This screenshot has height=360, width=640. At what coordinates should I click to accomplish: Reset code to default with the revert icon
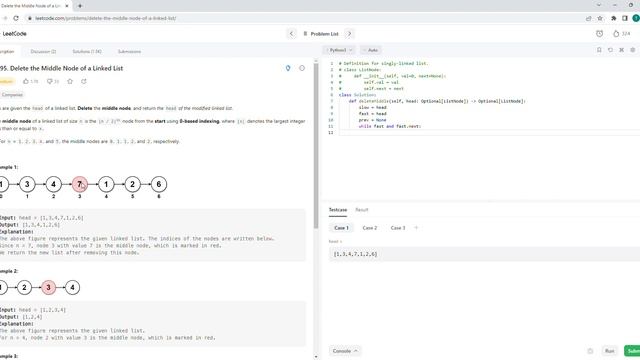tap(610, 50)
